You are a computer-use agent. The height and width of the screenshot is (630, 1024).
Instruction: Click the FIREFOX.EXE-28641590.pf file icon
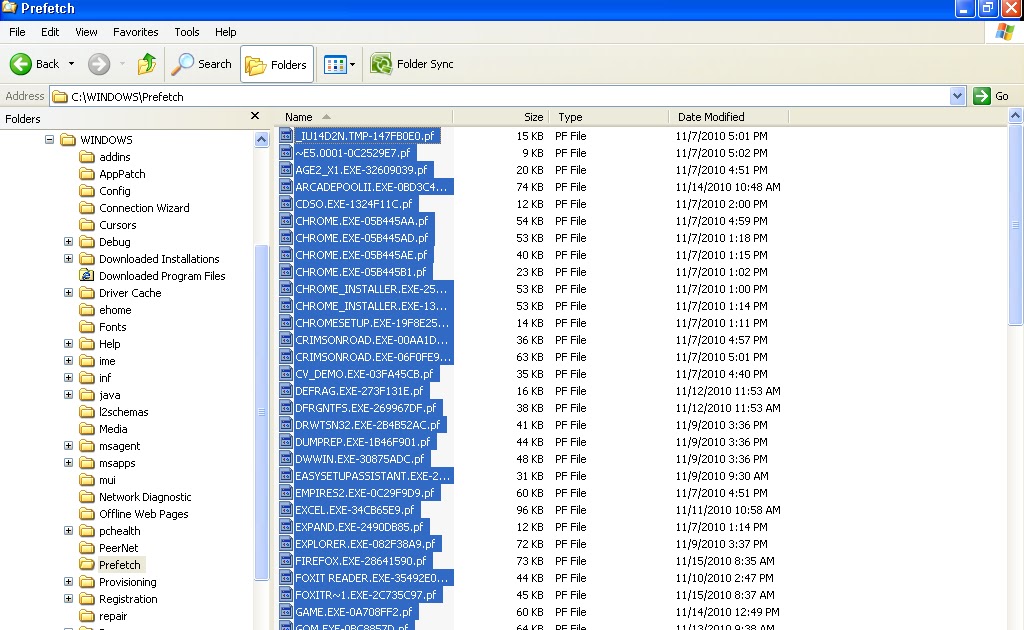(285, 560)
